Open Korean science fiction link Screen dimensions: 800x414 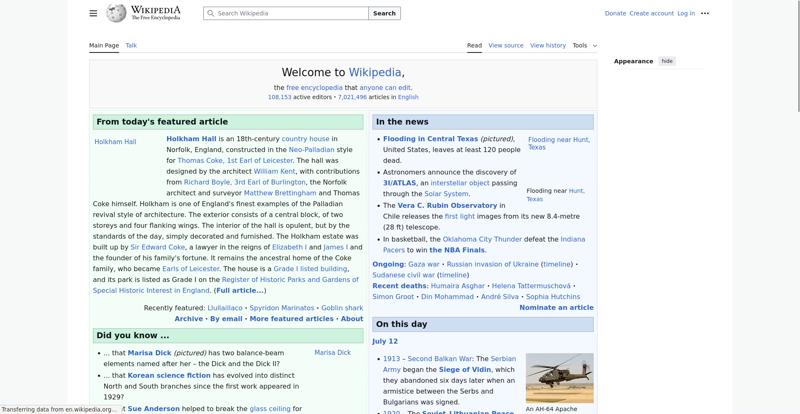[169, 375]
